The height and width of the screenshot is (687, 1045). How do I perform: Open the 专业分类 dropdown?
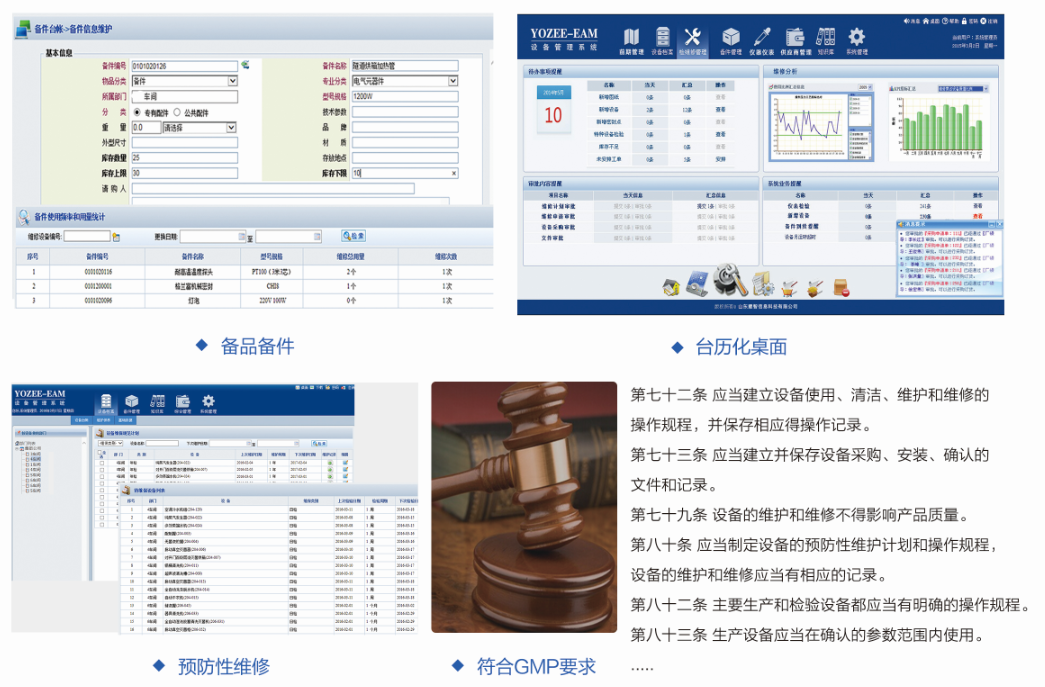pos(450,81)
